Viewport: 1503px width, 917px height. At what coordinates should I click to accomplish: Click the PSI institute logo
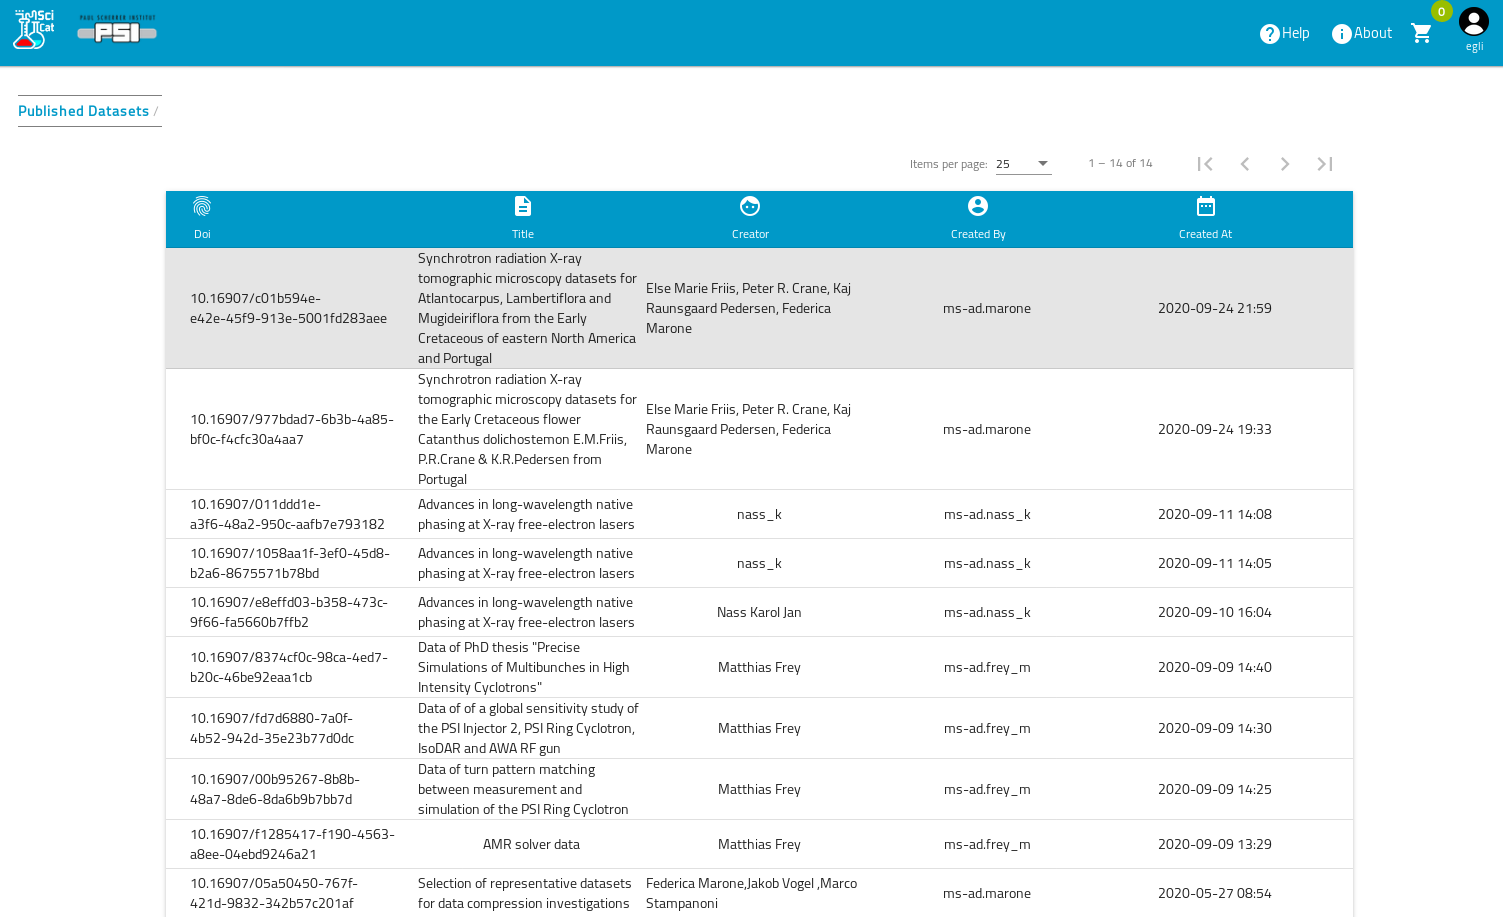point(117,30)
